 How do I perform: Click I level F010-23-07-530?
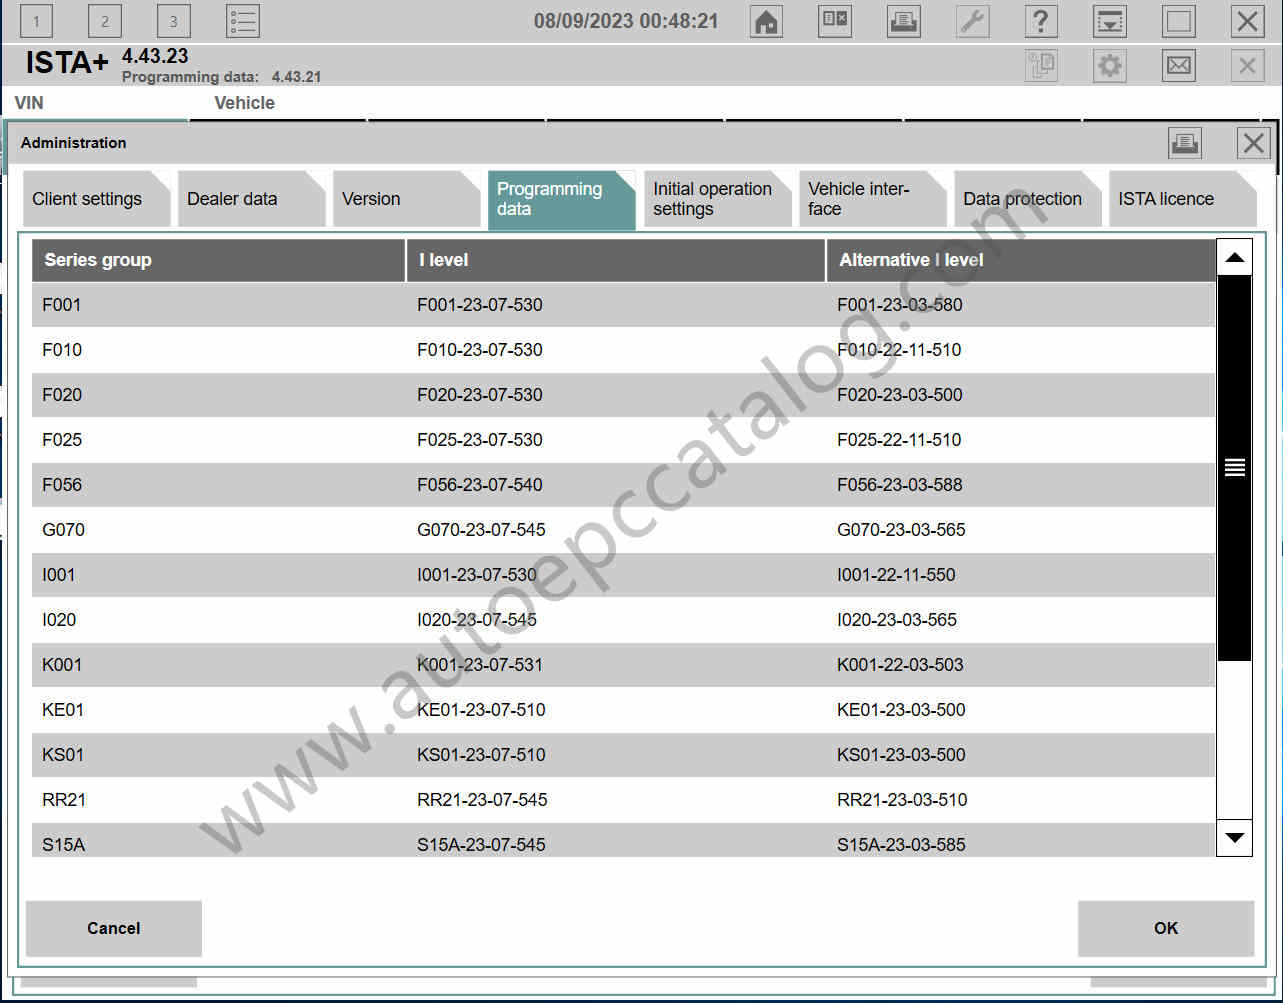pos(480,350)
